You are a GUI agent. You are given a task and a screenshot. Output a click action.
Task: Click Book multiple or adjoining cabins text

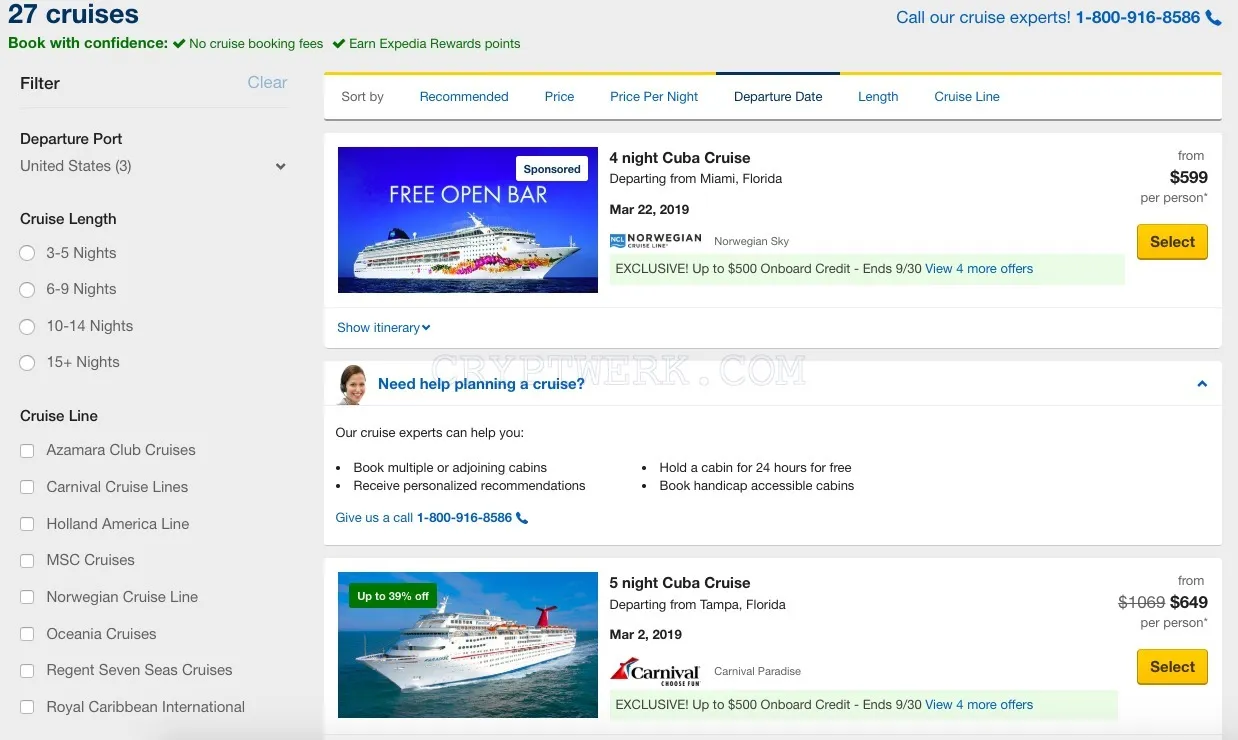click(x=450, y=468)
